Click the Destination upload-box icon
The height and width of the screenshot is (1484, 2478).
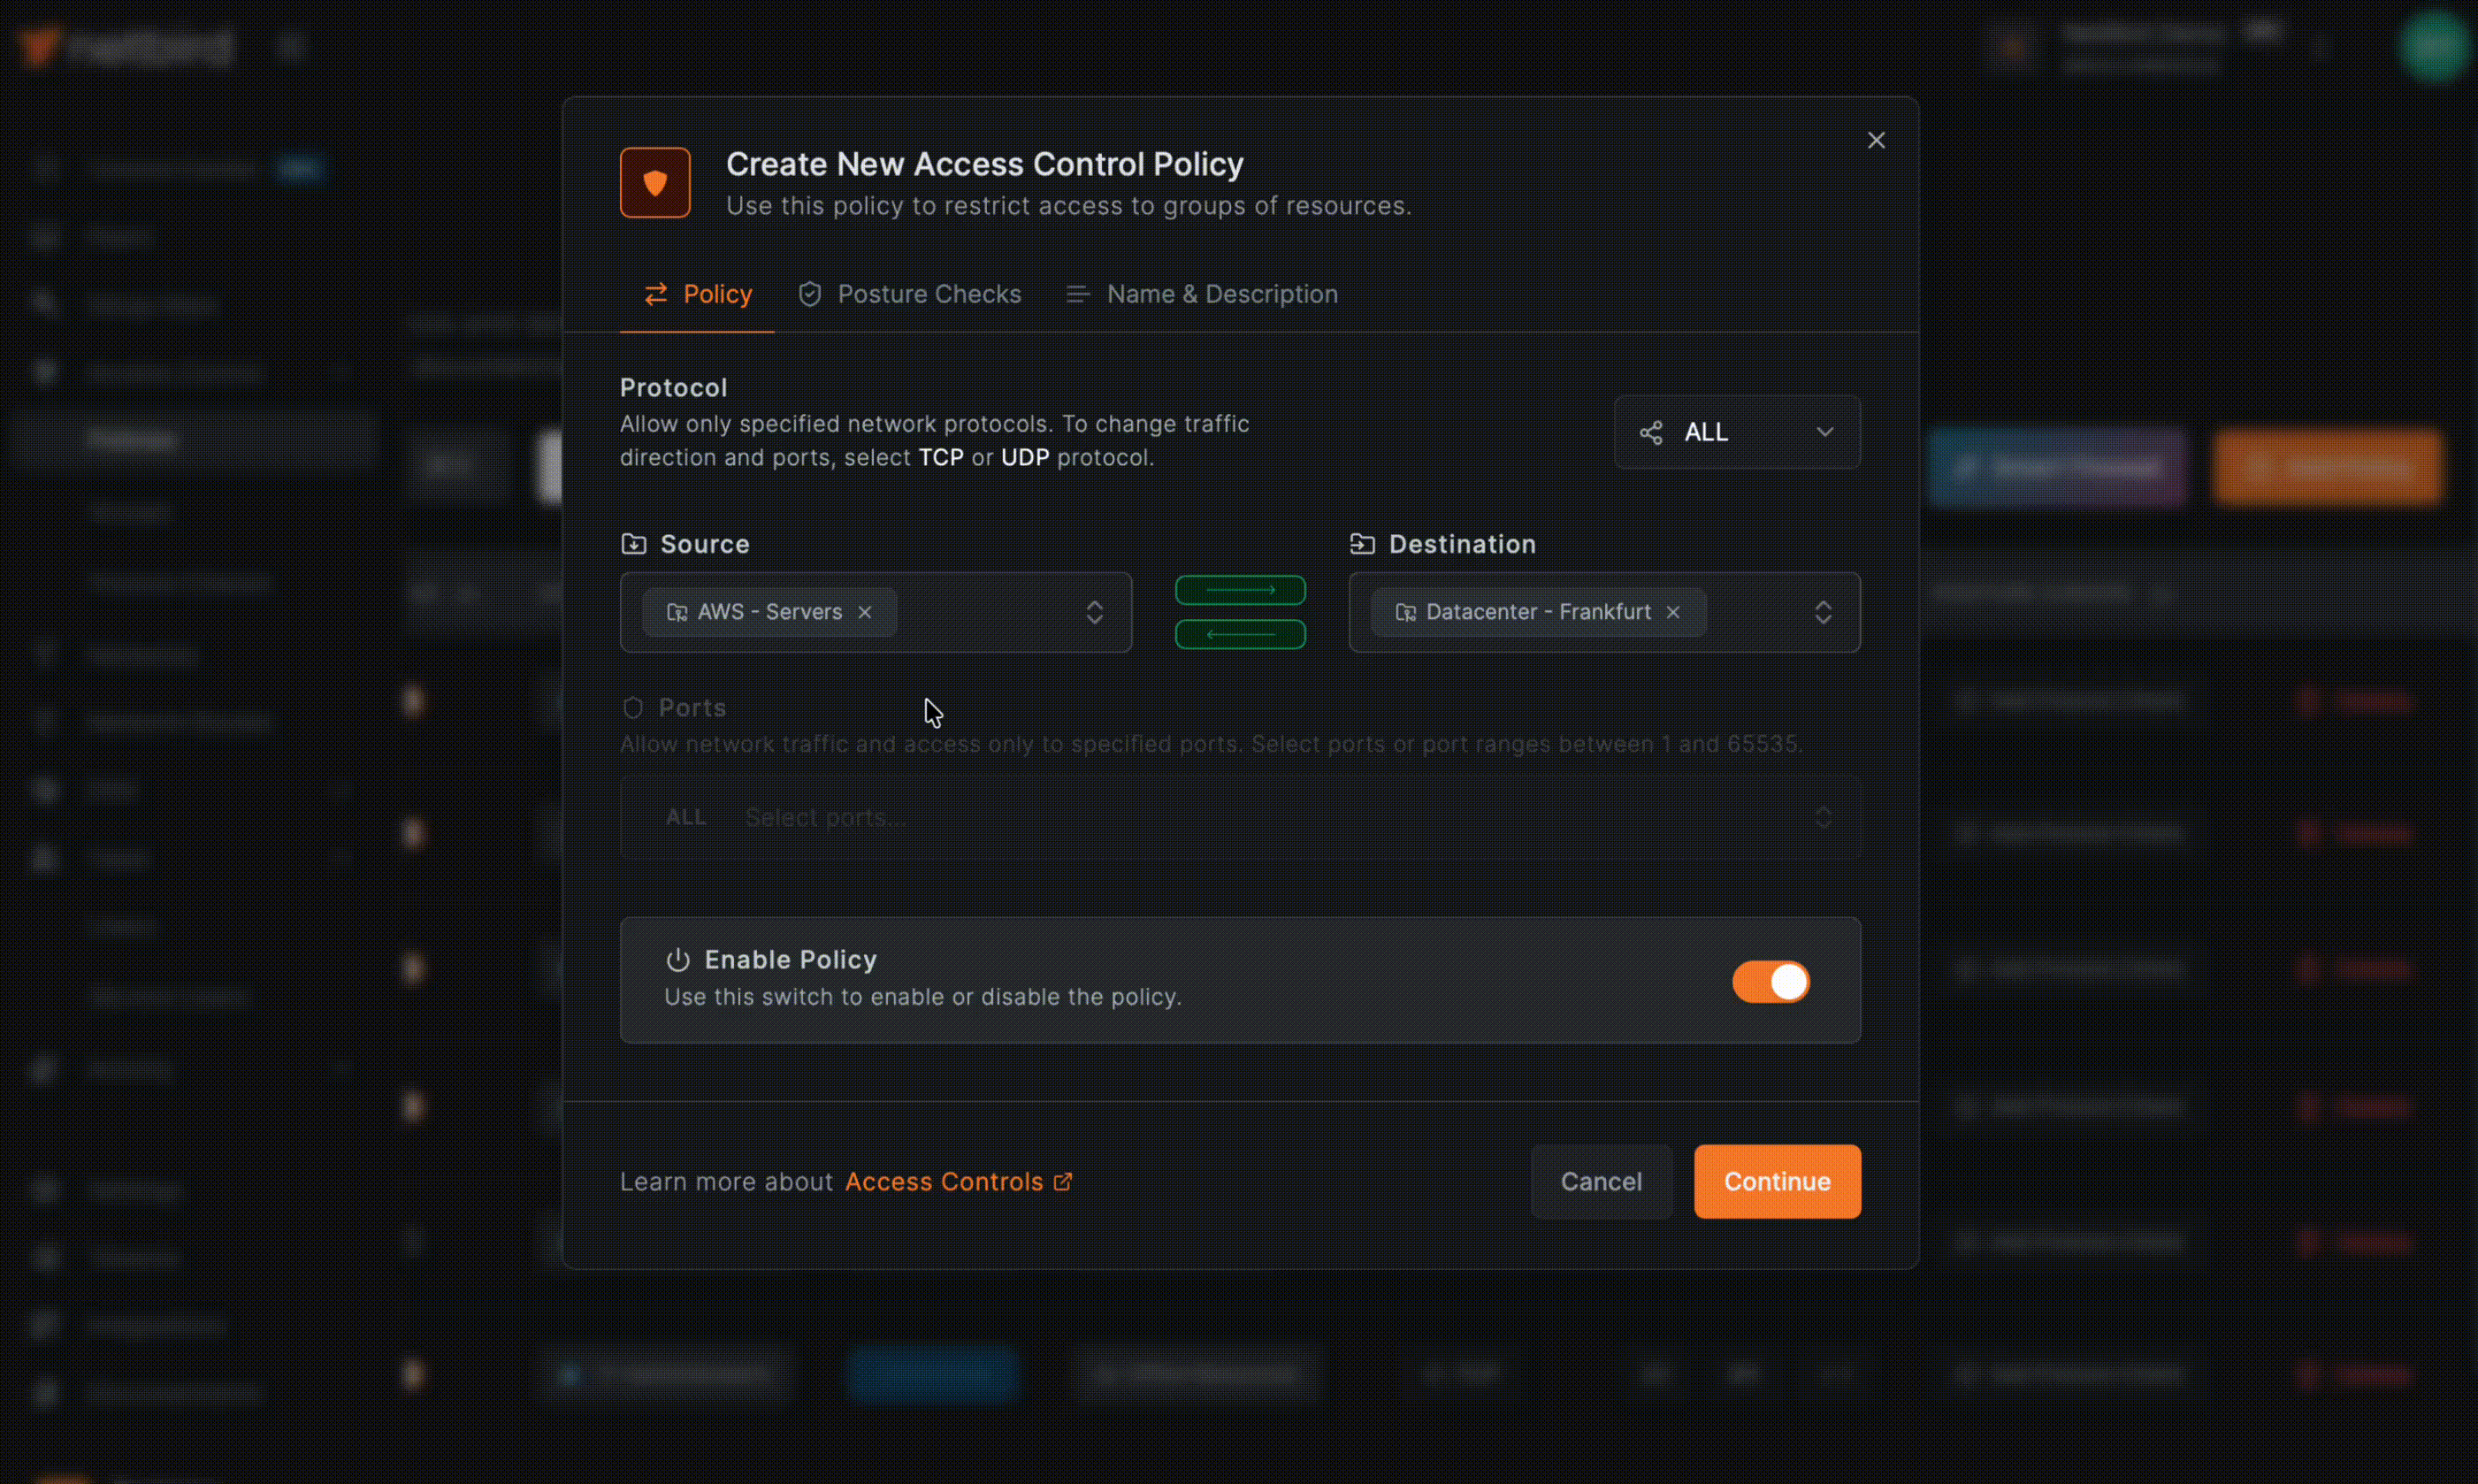pos(1362,543)
